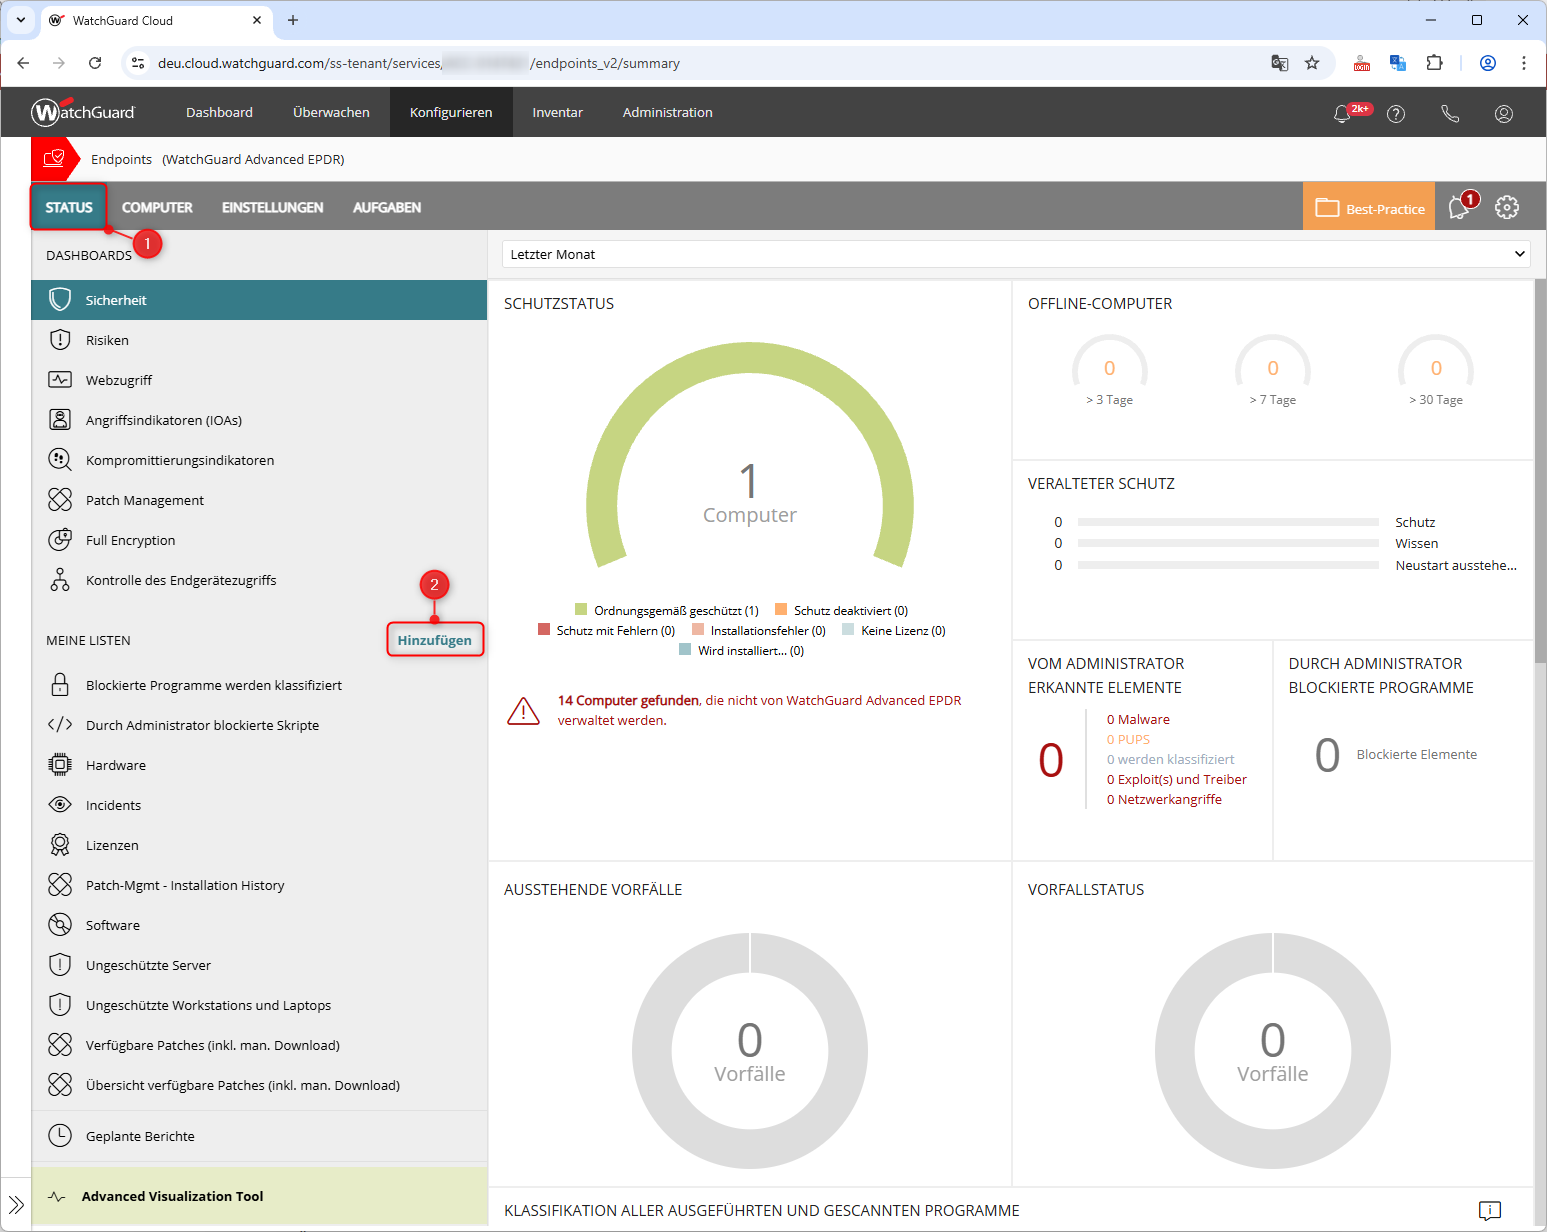
Task: Open the user account icon in WatchGuard header
Action: [1503, 114]
